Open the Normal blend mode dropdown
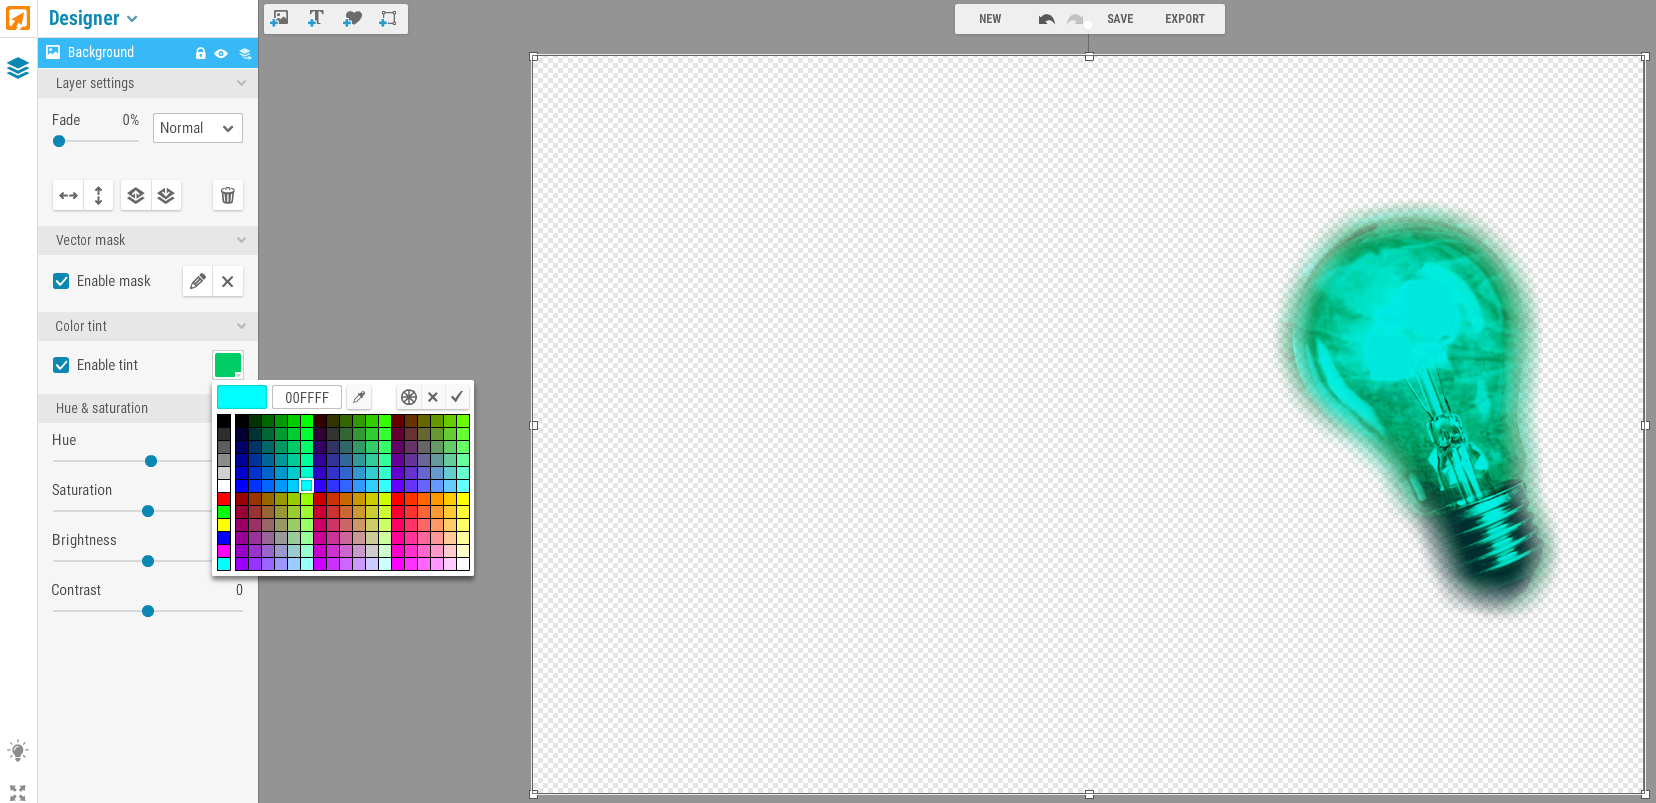The height and width of the screenshot is (803, 1656). coord(197,128)
